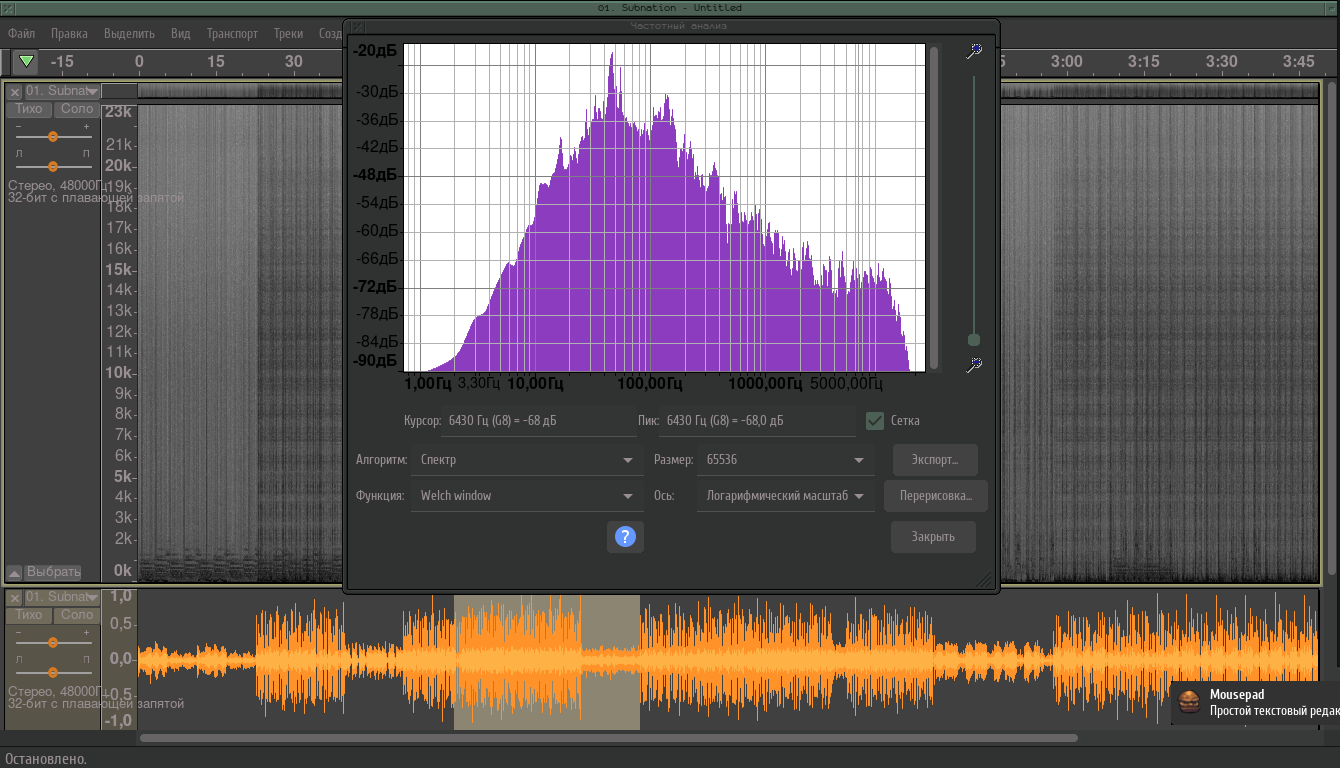Open the Алгоритм dropdown showing Спектр
This screenshot has width=1340, height=768.
coord(527,460)
